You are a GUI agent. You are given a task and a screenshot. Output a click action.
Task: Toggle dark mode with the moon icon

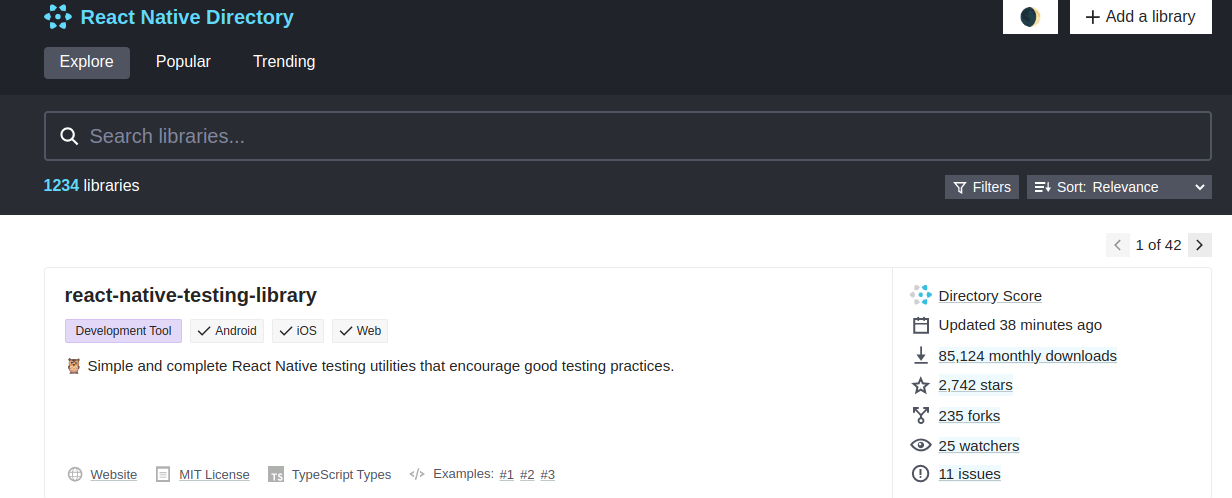point(1030,17)
